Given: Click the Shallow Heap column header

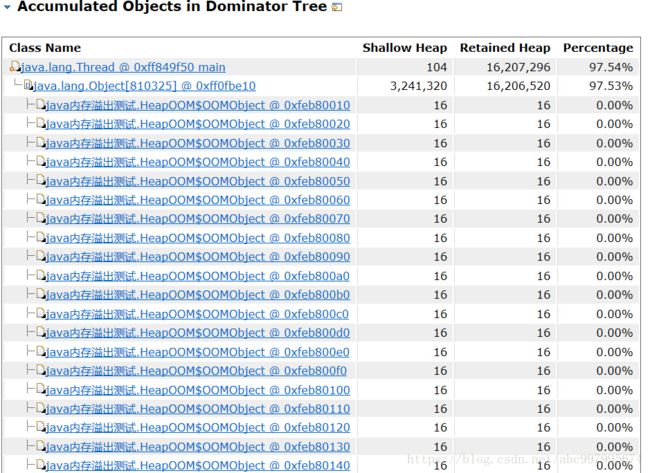Looking at the screenshot, I should point(405,48).
